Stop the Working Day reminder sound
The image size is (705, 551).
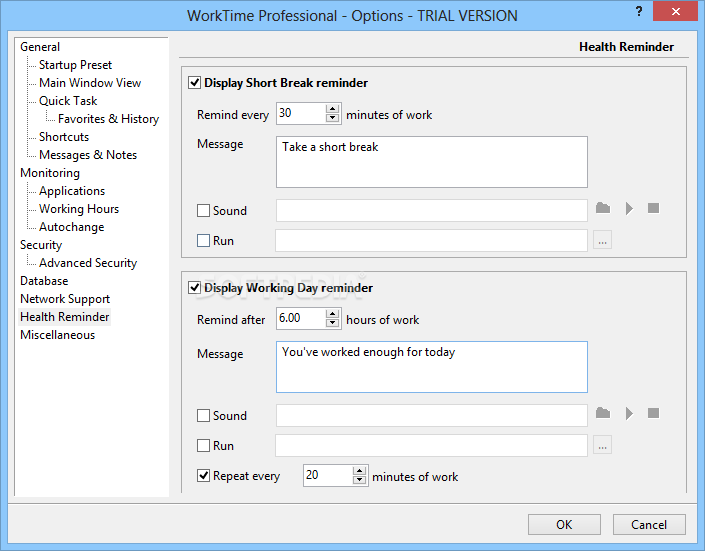653,413
